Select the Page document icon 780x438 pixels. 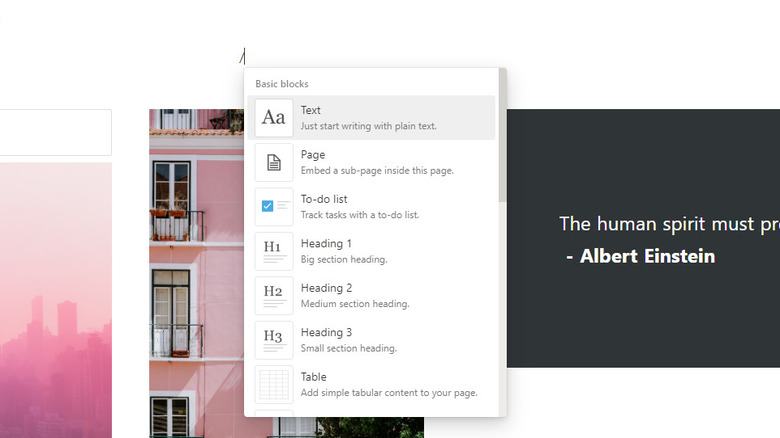coord(273,162)
